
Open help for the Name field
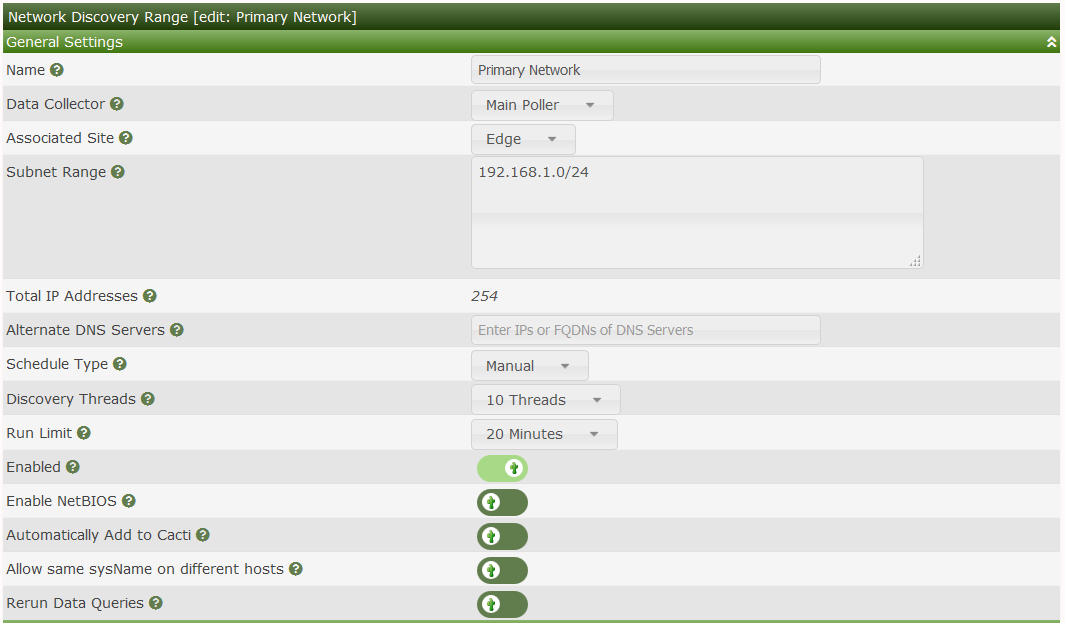(56, 70)
